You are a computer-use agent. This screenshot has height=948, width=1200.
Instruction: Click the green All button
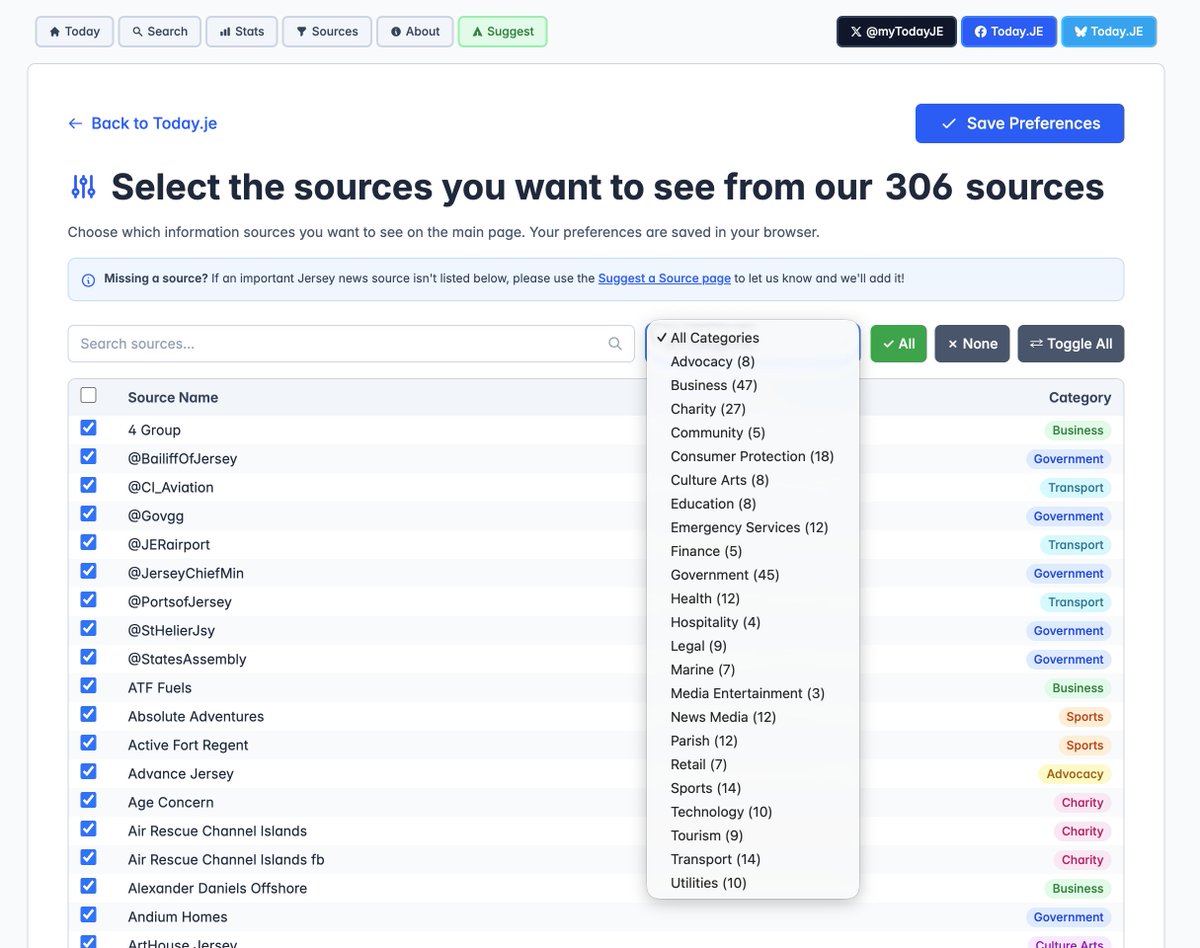898,343
